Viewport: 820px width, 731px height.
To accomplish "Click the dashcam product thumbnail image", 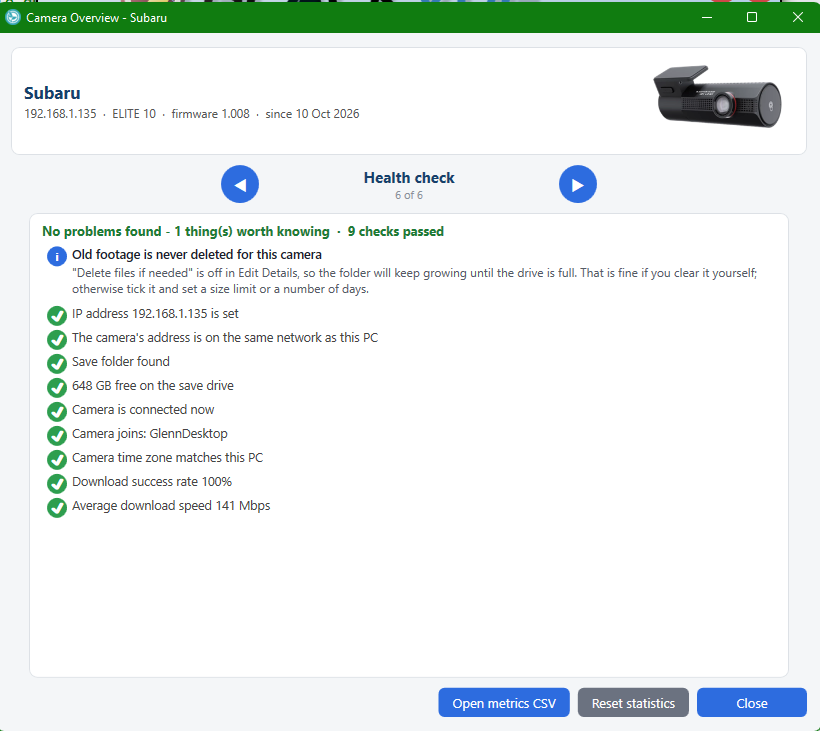I will 717,97.
